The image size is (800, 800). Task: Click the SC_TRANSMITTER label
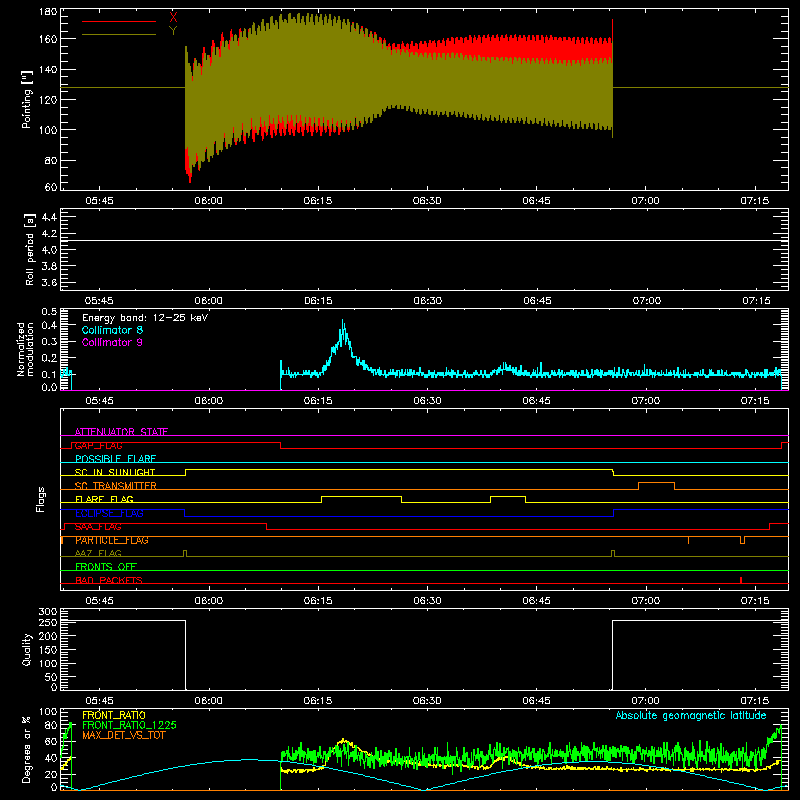pos(116,486)
